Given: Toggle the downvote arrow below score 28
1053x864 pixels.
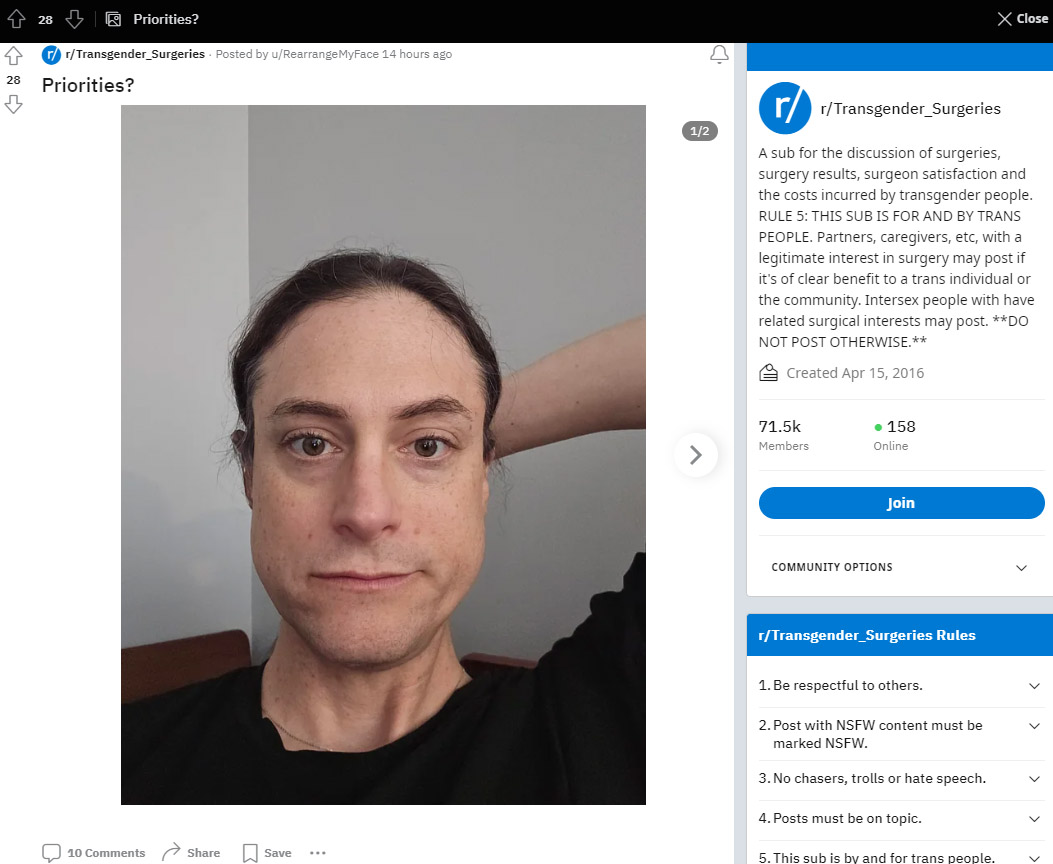Looking at the screenshot, I should [13, 105].
